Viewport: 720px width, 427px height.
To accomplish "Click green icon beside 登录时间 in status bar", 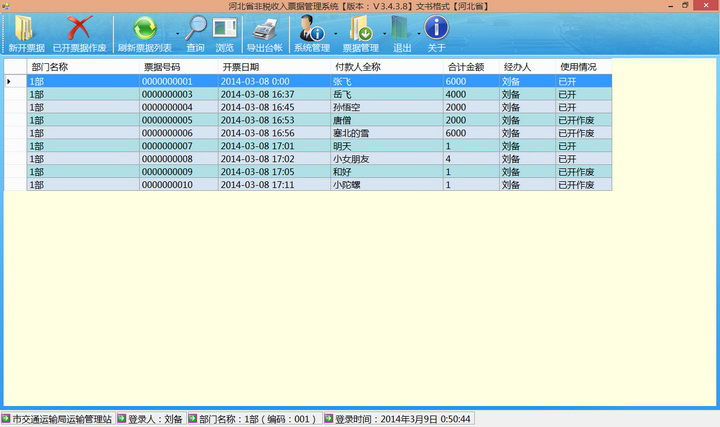I will click(329, 418).
